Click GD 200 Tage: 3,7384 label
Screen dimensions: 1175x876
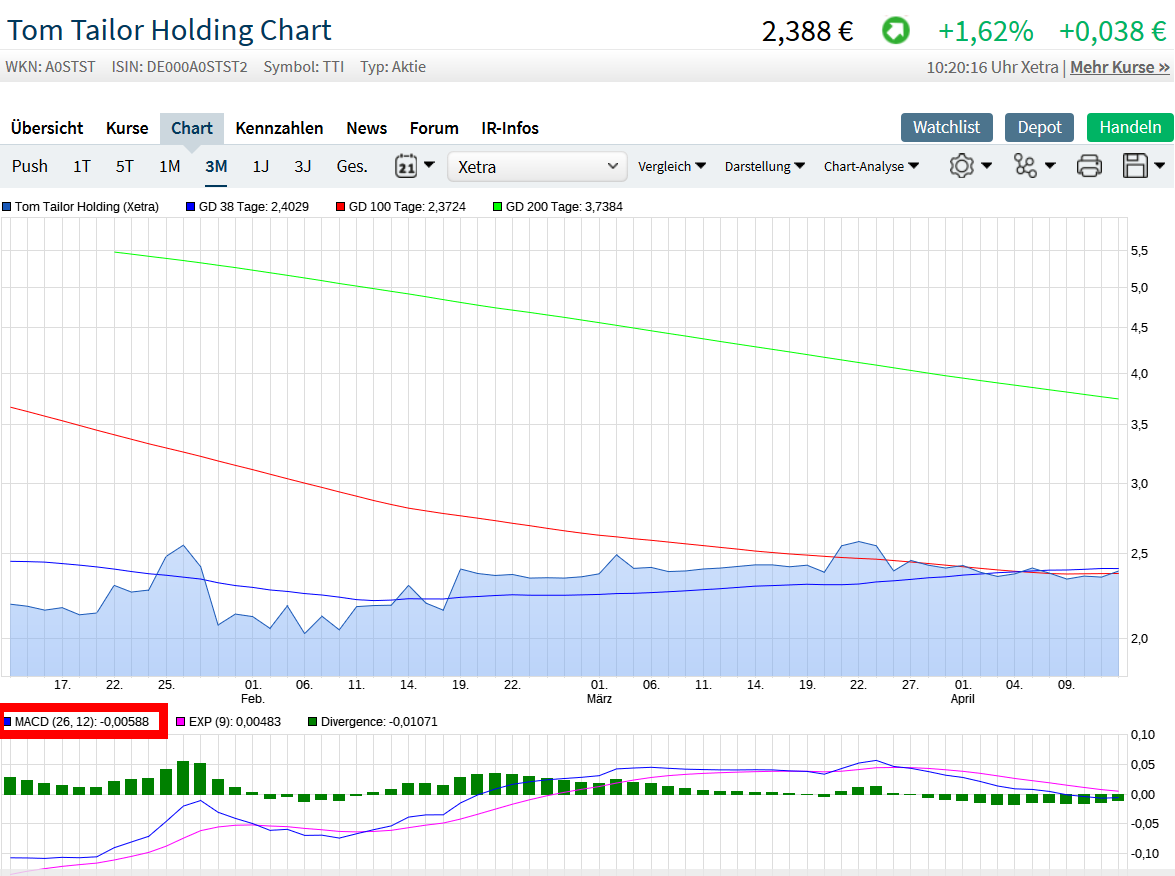tap(564, 207)
